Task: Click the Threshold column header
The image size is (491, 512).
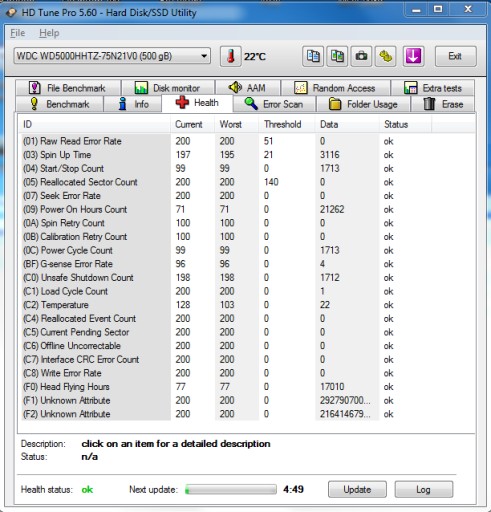Action: pos(287,124)
